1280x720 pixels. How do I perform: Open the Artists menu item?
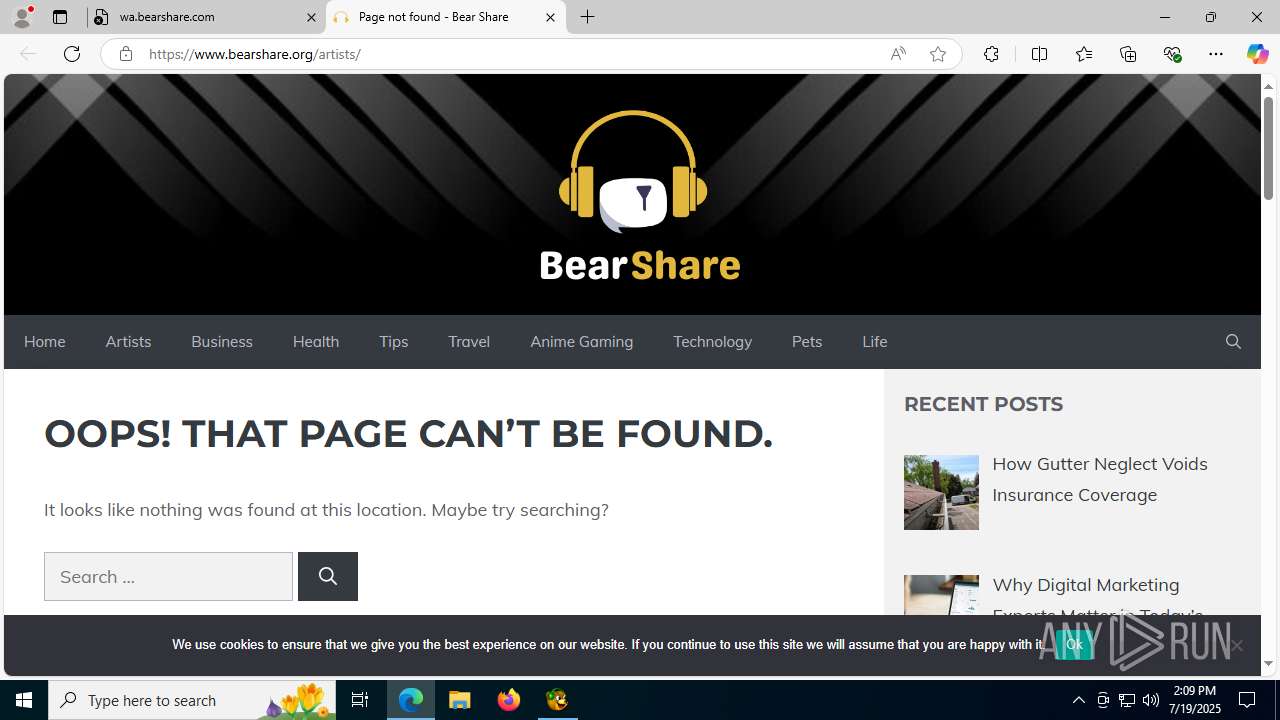coord(128,342)
